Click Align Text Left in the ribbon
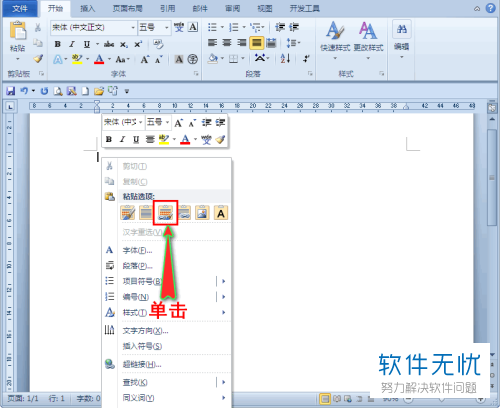Screen dimensions: 500x408 coord(212,42)
